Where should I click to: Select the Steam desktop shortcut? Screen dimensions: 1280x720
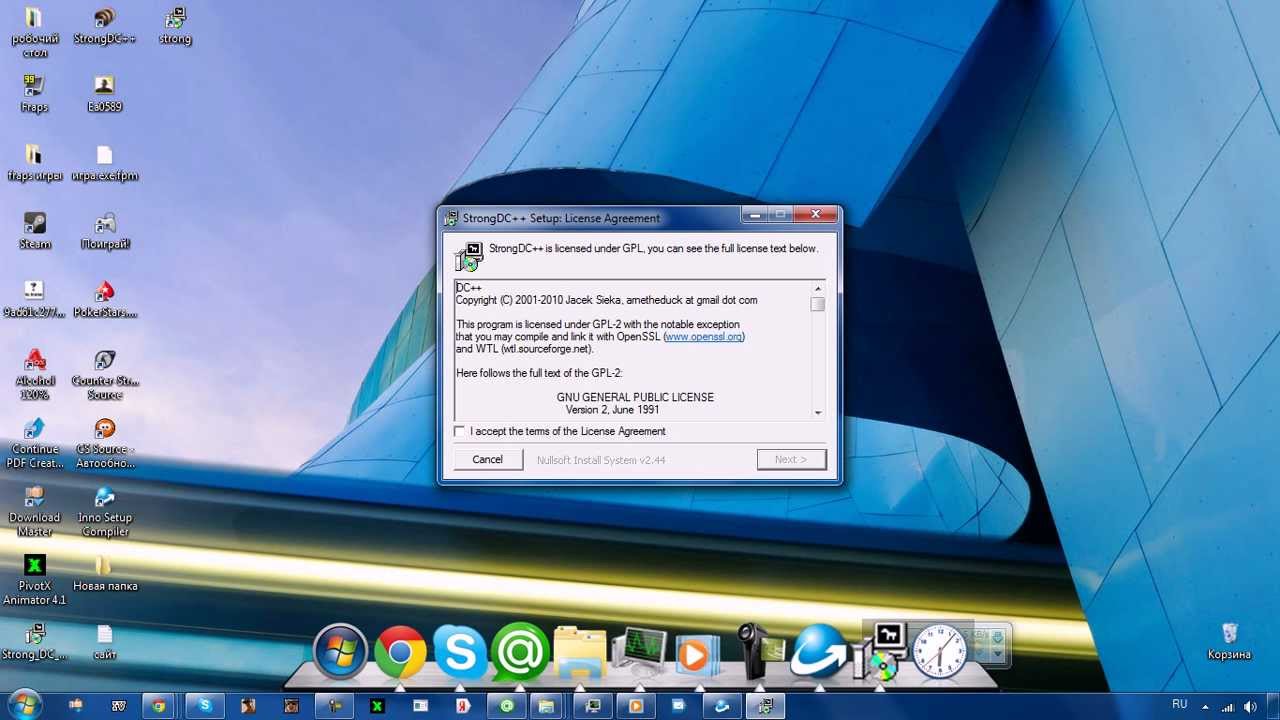pyautogui.click(x=35, y=231)
